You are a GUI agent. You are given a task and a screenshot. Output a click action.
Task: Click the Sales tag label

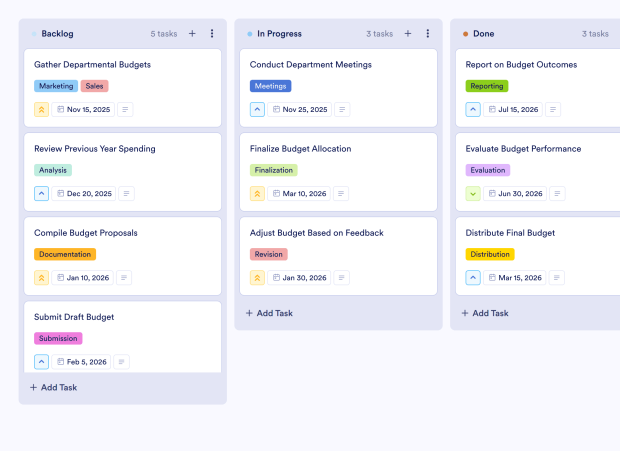[95, 86]
